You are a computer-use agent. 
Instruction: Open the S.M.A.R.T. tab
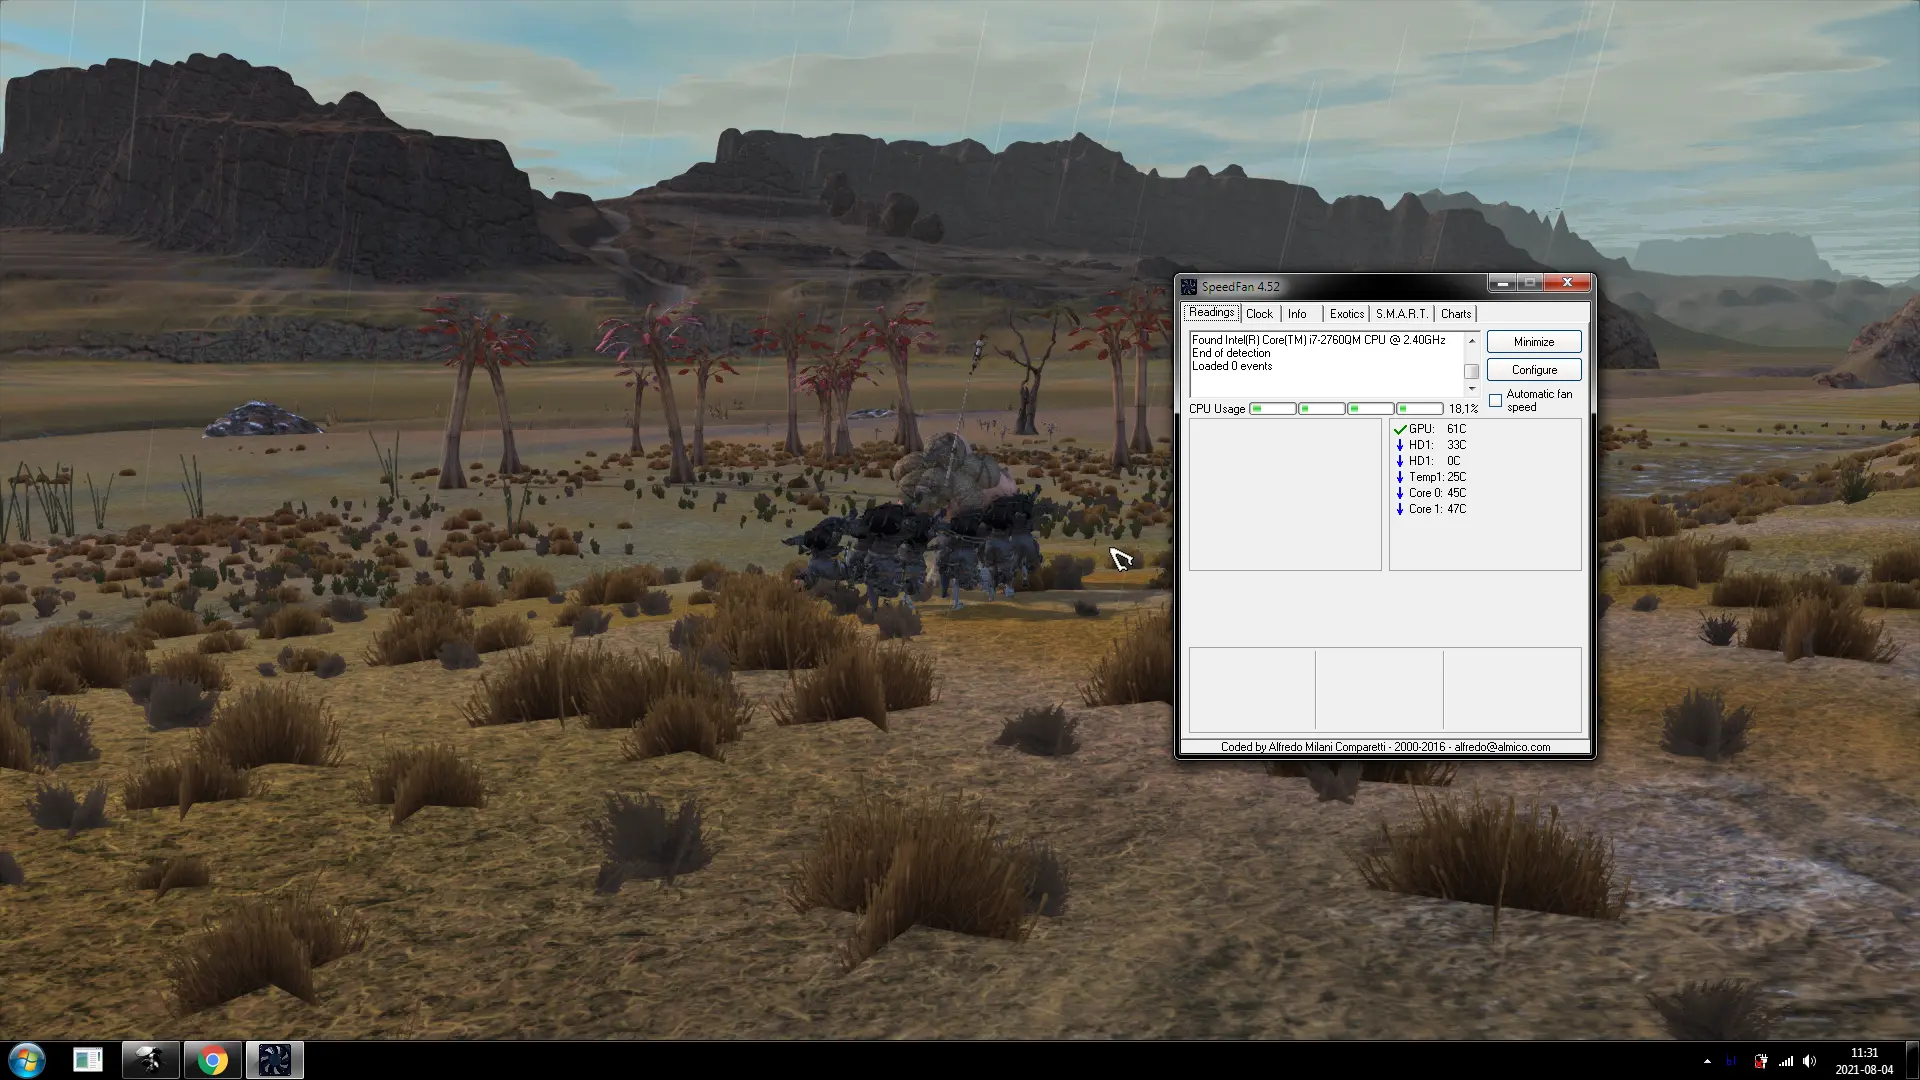click(x=1402, y=314)
